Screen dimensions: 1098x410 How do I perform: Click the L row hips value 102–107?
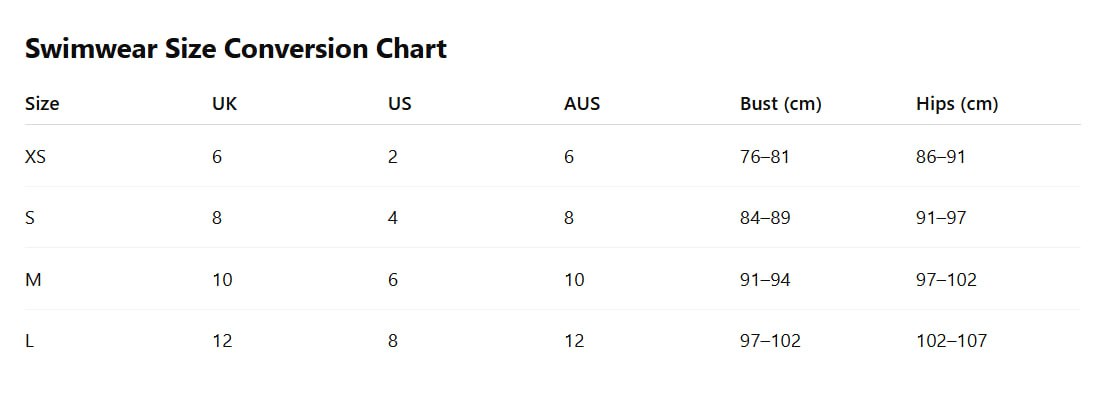(x=951, y=341)
